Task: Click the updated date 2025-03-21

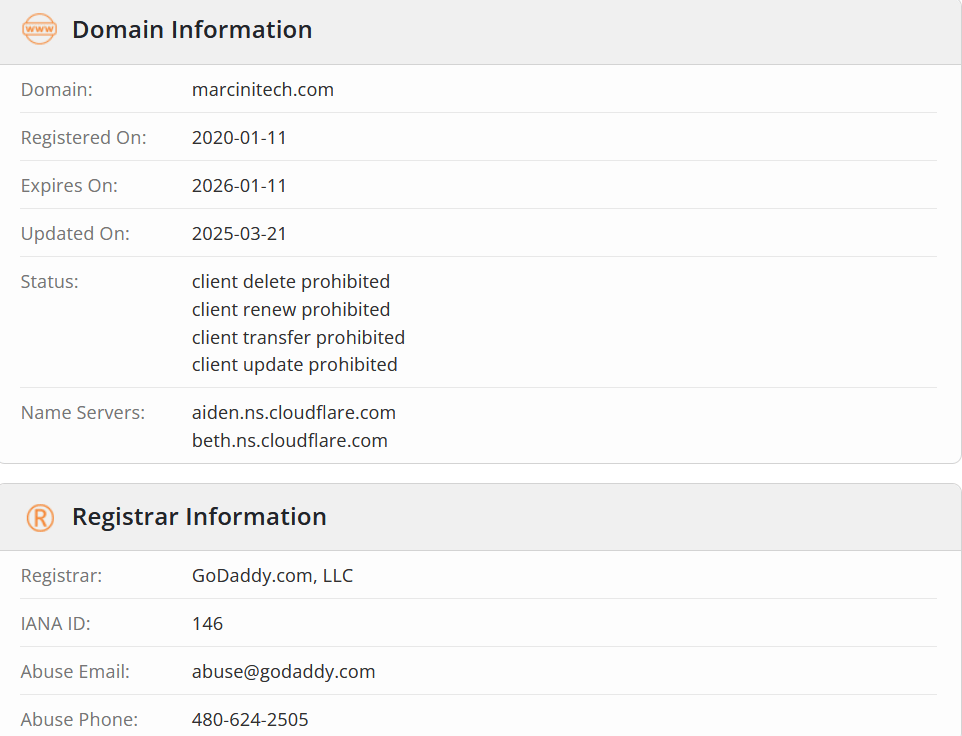Action: tap(239, 234)
